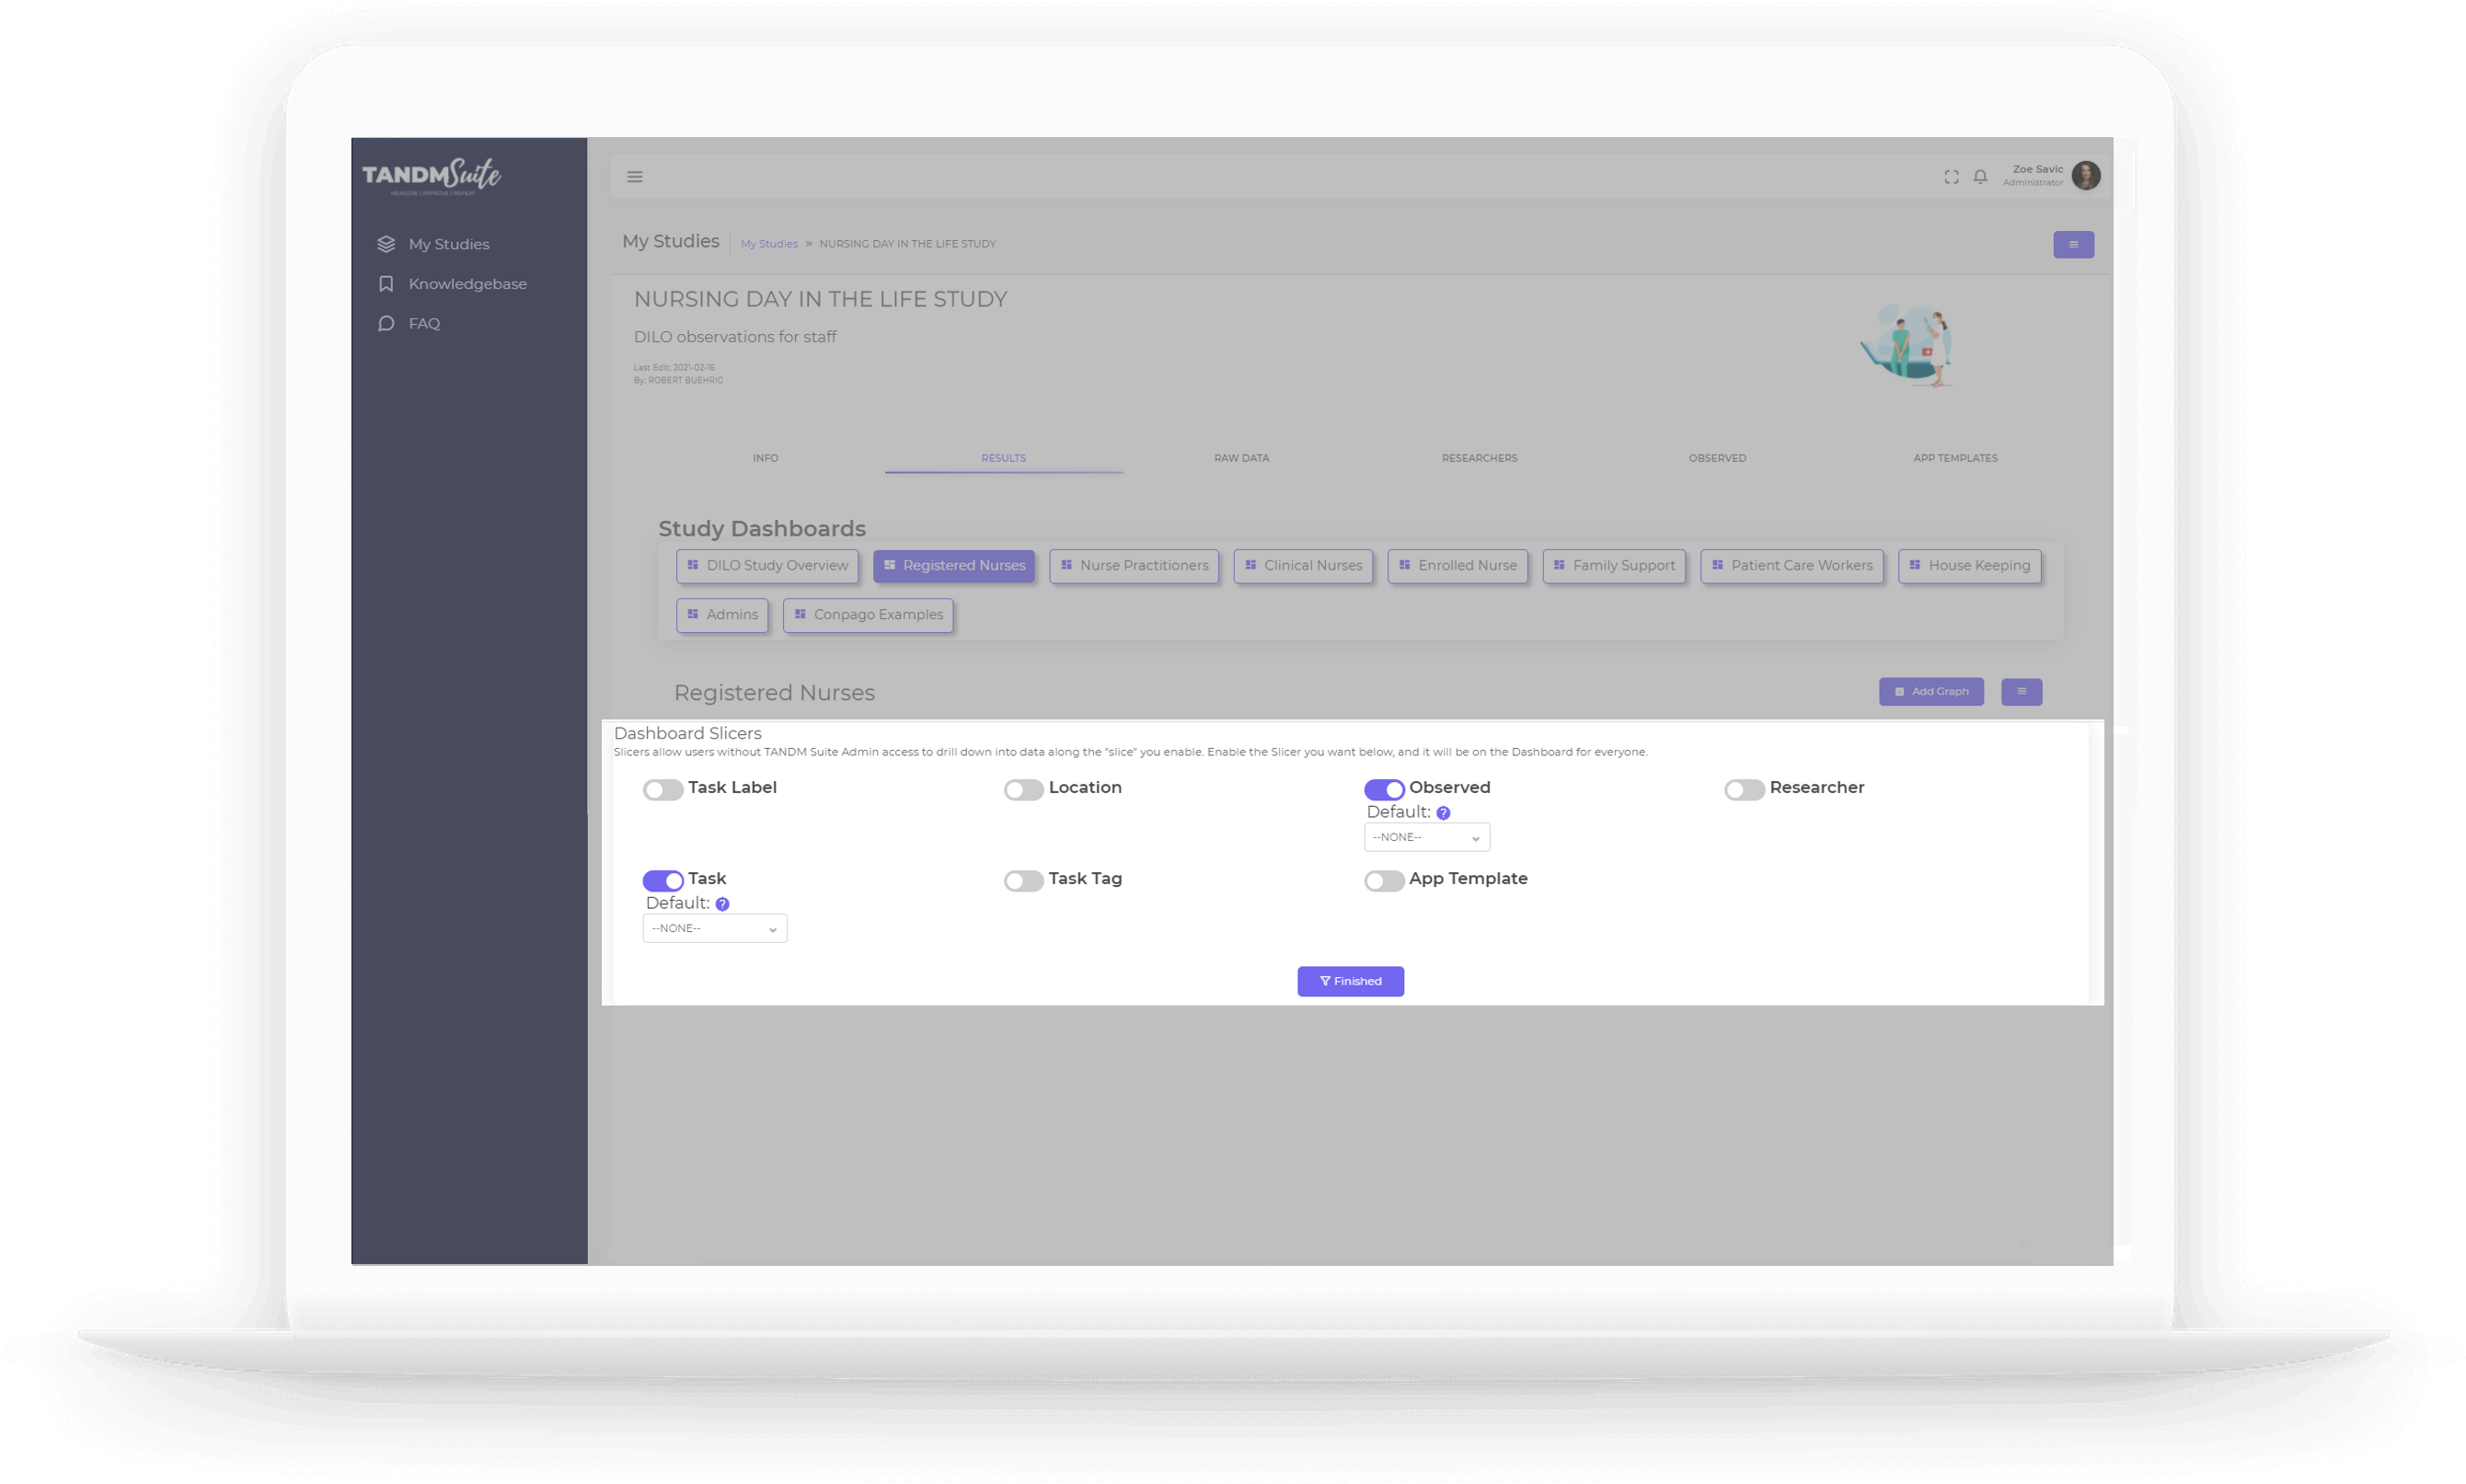Open the study options menu button beside breadcrumb

click(2073, 244)
